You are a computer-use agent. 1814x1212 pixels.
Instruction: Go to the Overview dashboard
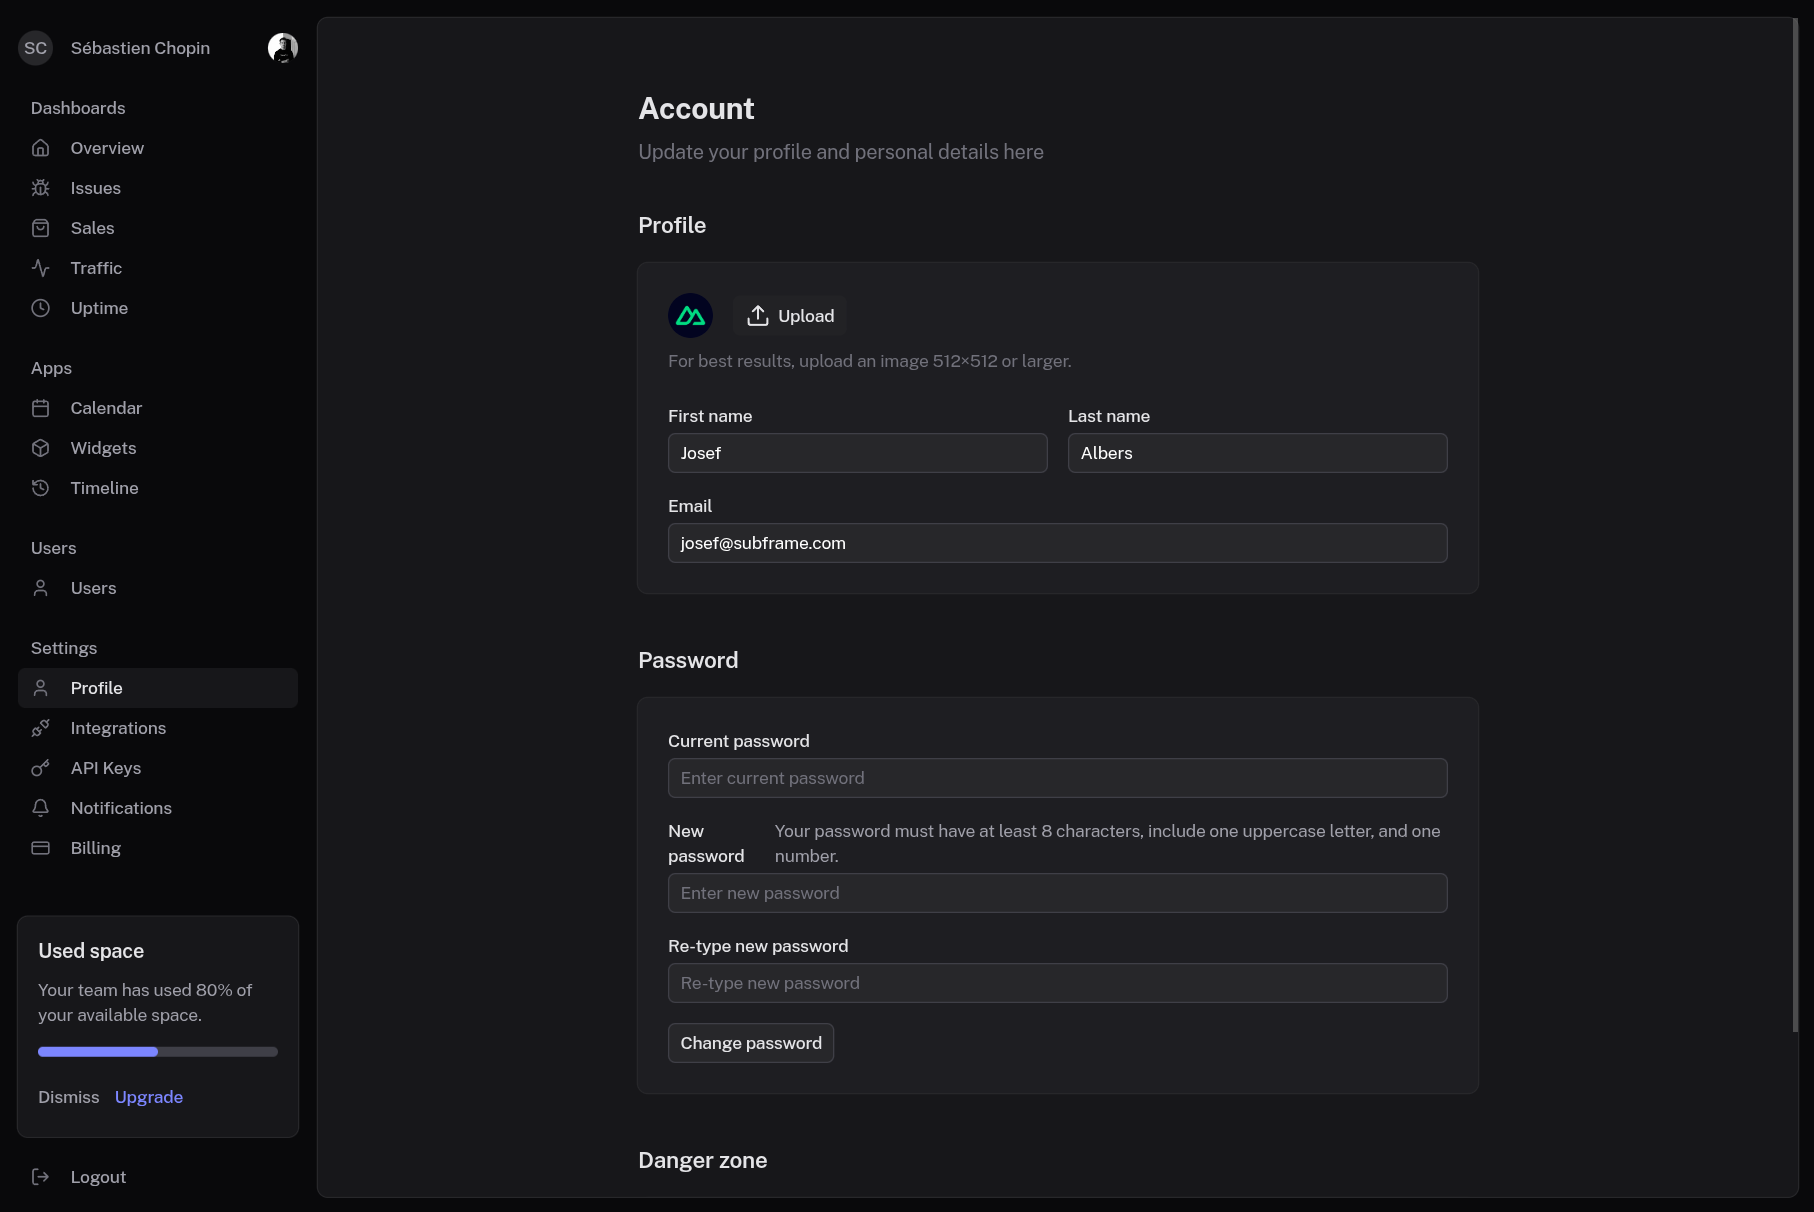(x=107, y=148)
